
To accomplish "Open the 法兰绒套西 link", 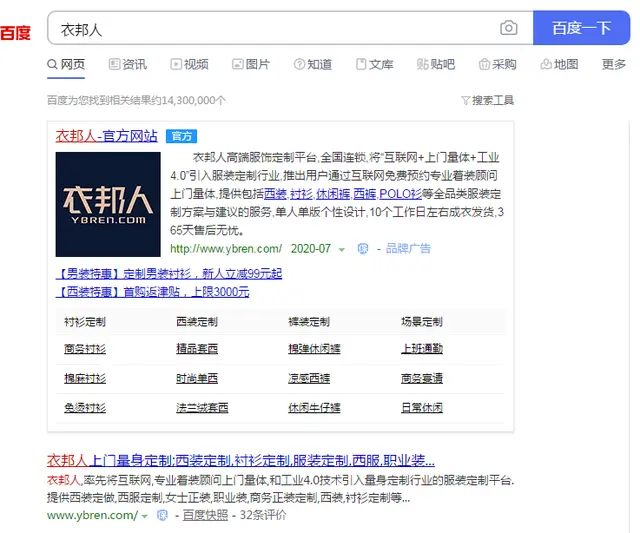I will [202, 408].
